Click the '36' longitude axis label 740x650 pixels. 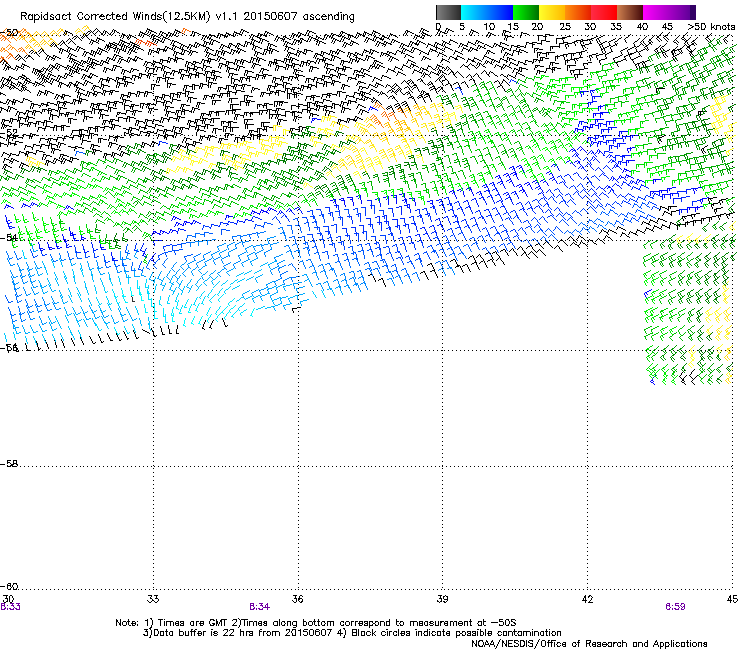click(297, 599)
